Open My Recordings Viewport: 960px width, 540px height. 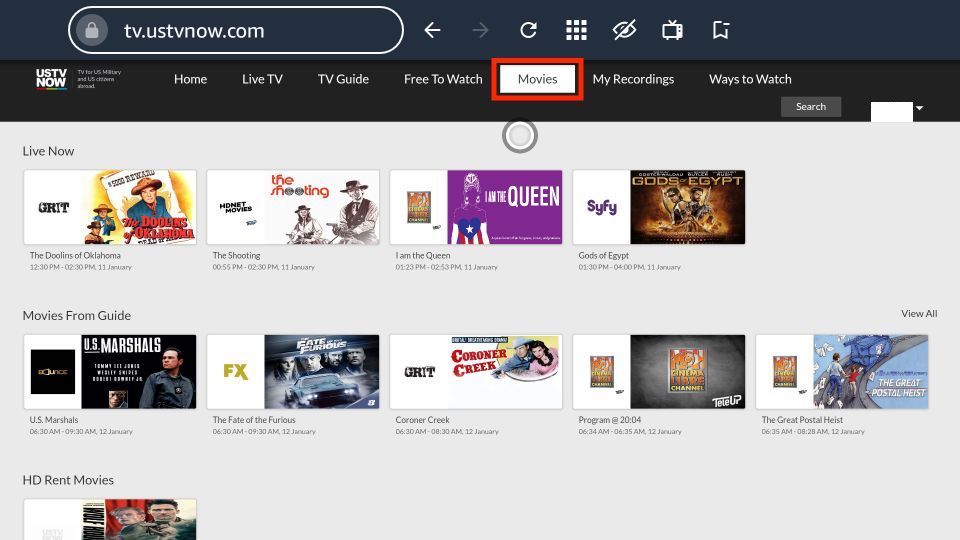point(633,79)
